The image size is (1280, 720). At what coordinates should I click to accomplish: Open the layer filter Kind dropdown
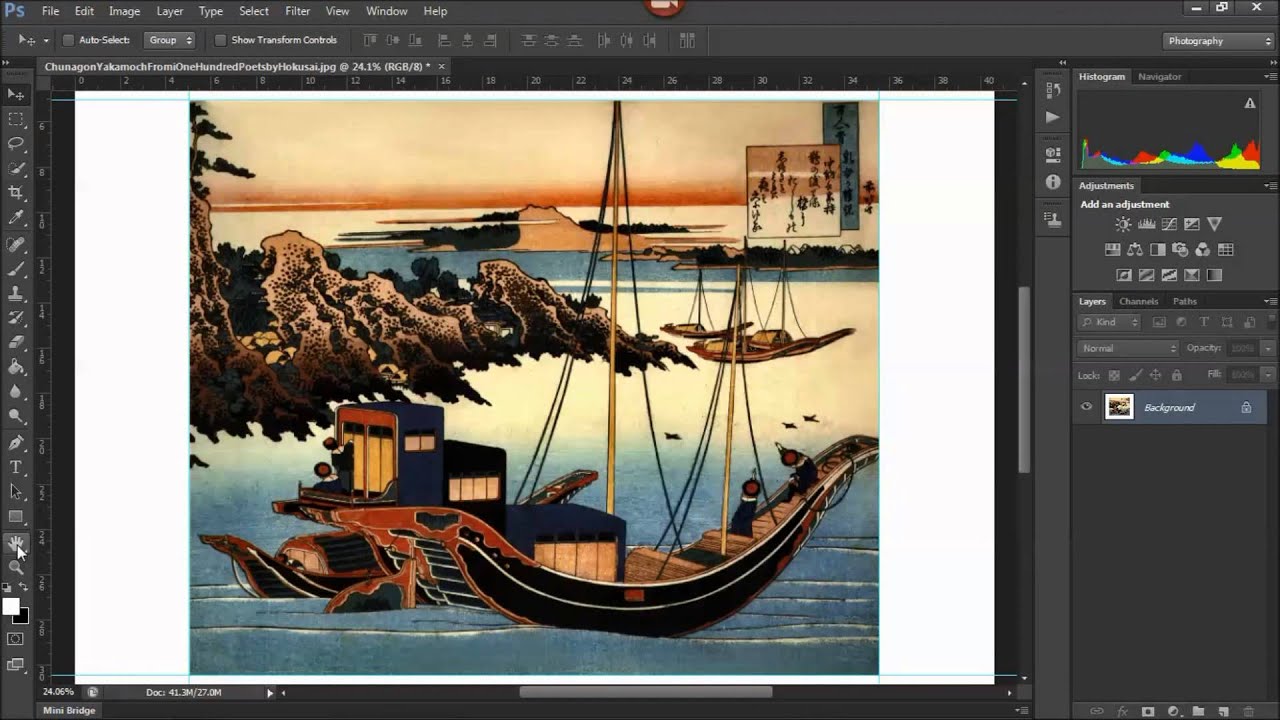pyautogui.click(x=1109, y=322)
